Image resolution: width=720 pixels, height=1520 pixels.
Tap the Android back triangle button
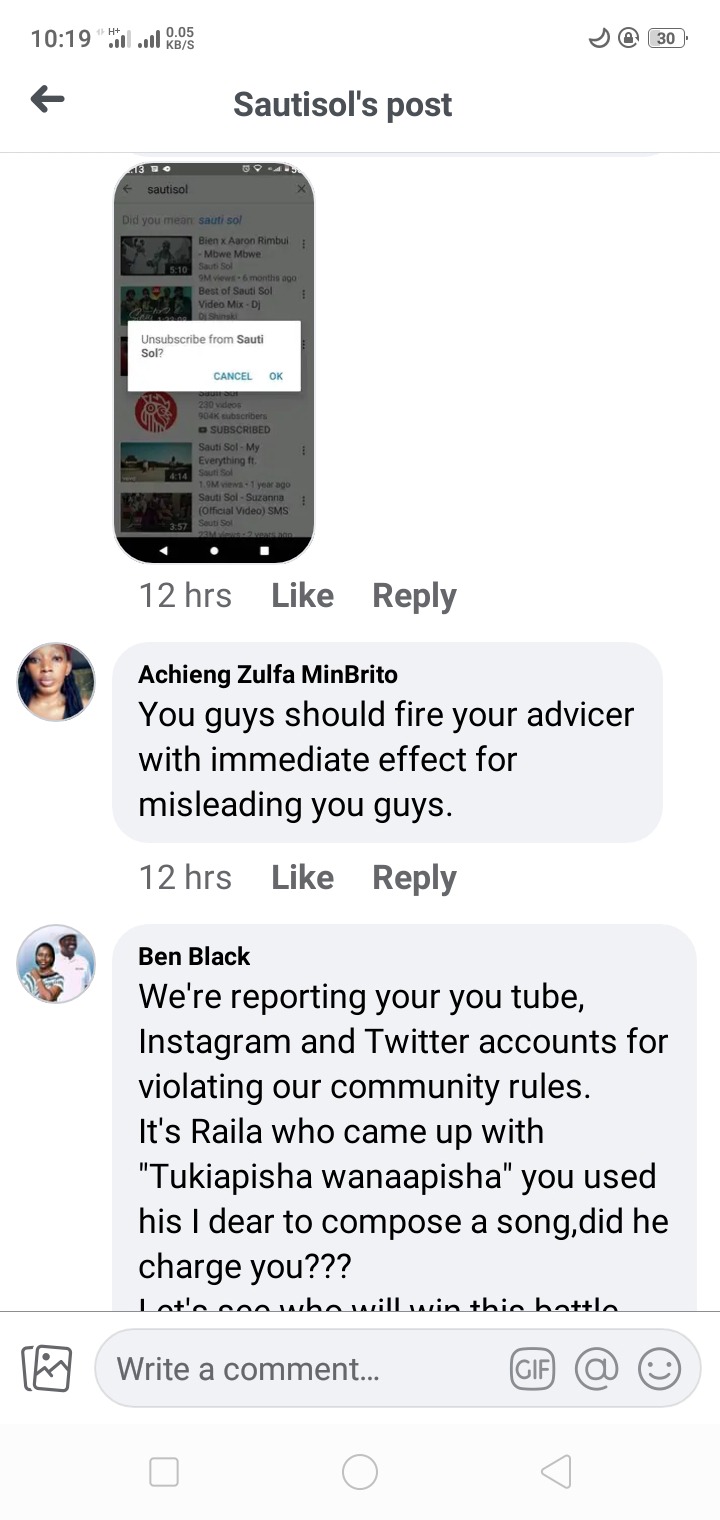click(x=556, y=1472)
